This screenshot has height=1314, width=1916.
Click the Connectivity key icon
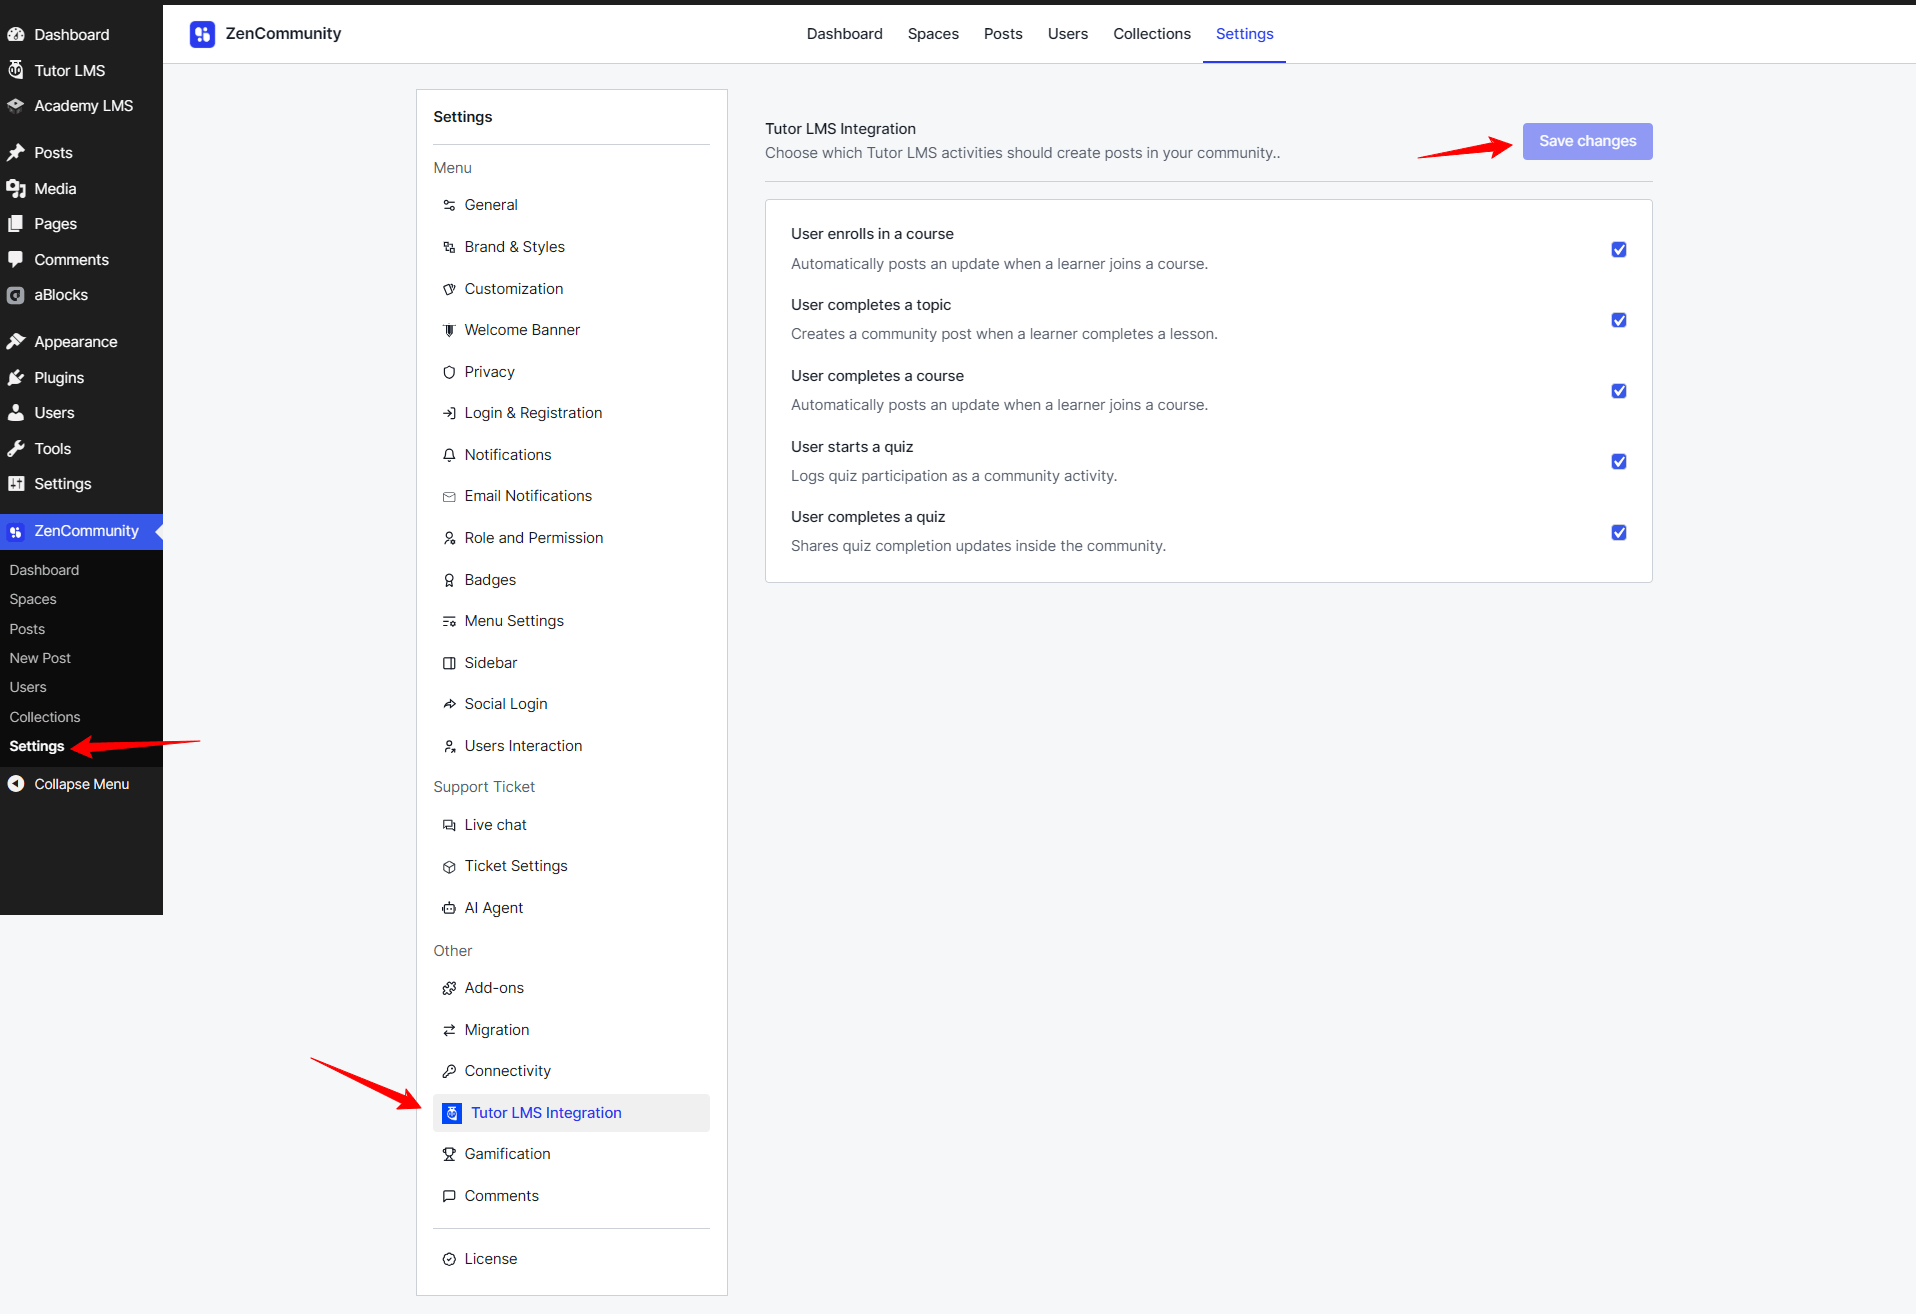(x=449, y=1071)
